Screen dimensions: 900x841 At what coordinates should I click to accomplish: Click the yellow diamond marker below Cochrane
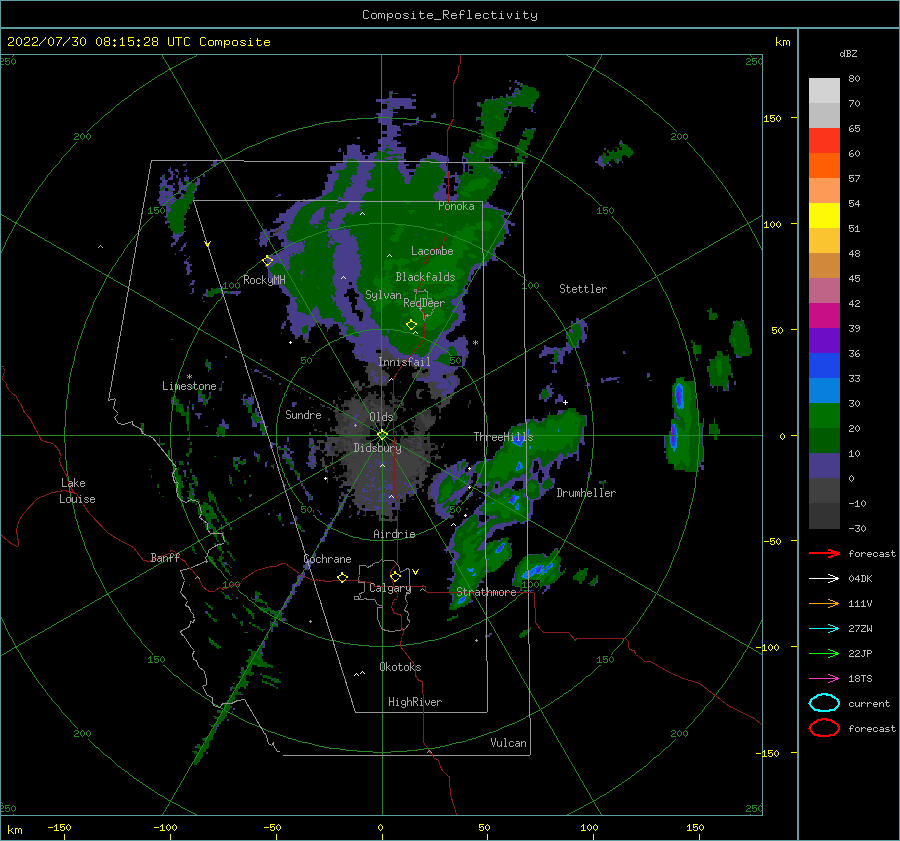[x=343, y=578]
